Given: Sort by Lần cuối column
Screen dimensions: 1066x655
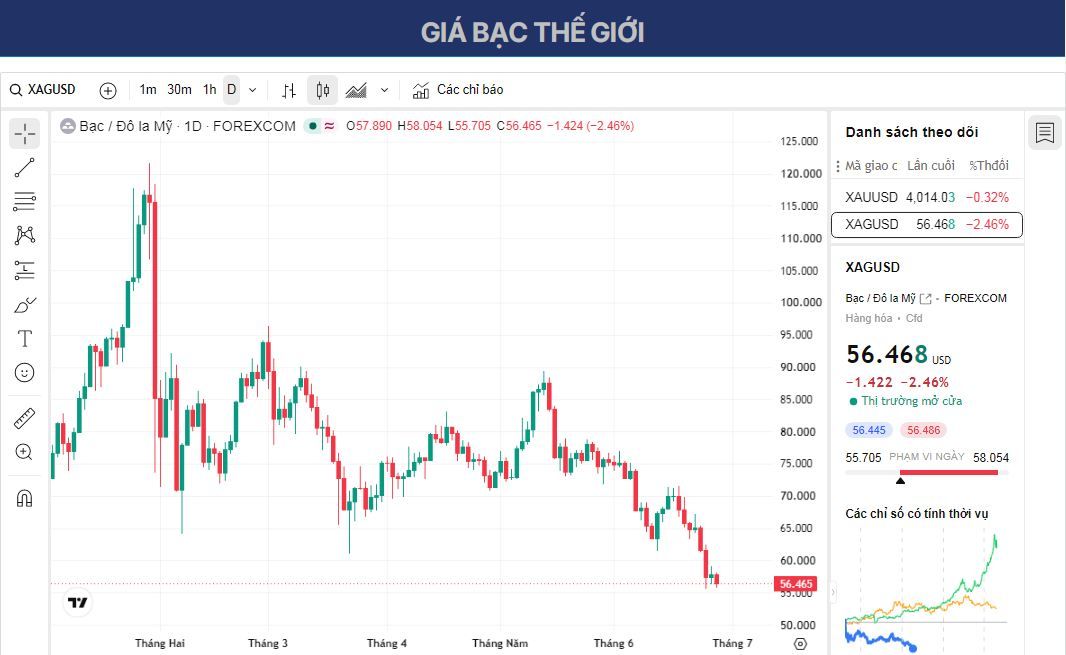Looking at the screenshot, I should pyautogui.click(x=931, y=165).
